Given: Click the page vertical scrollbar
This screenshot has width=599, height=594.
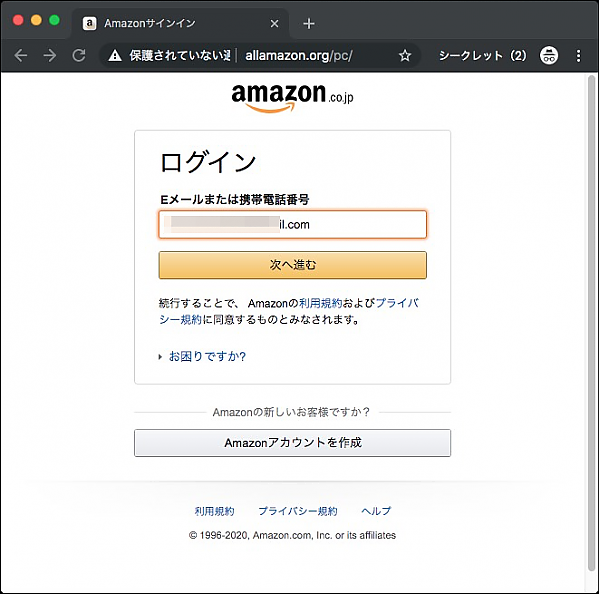Looking at the screenshot, I should (x=591, y=323).
